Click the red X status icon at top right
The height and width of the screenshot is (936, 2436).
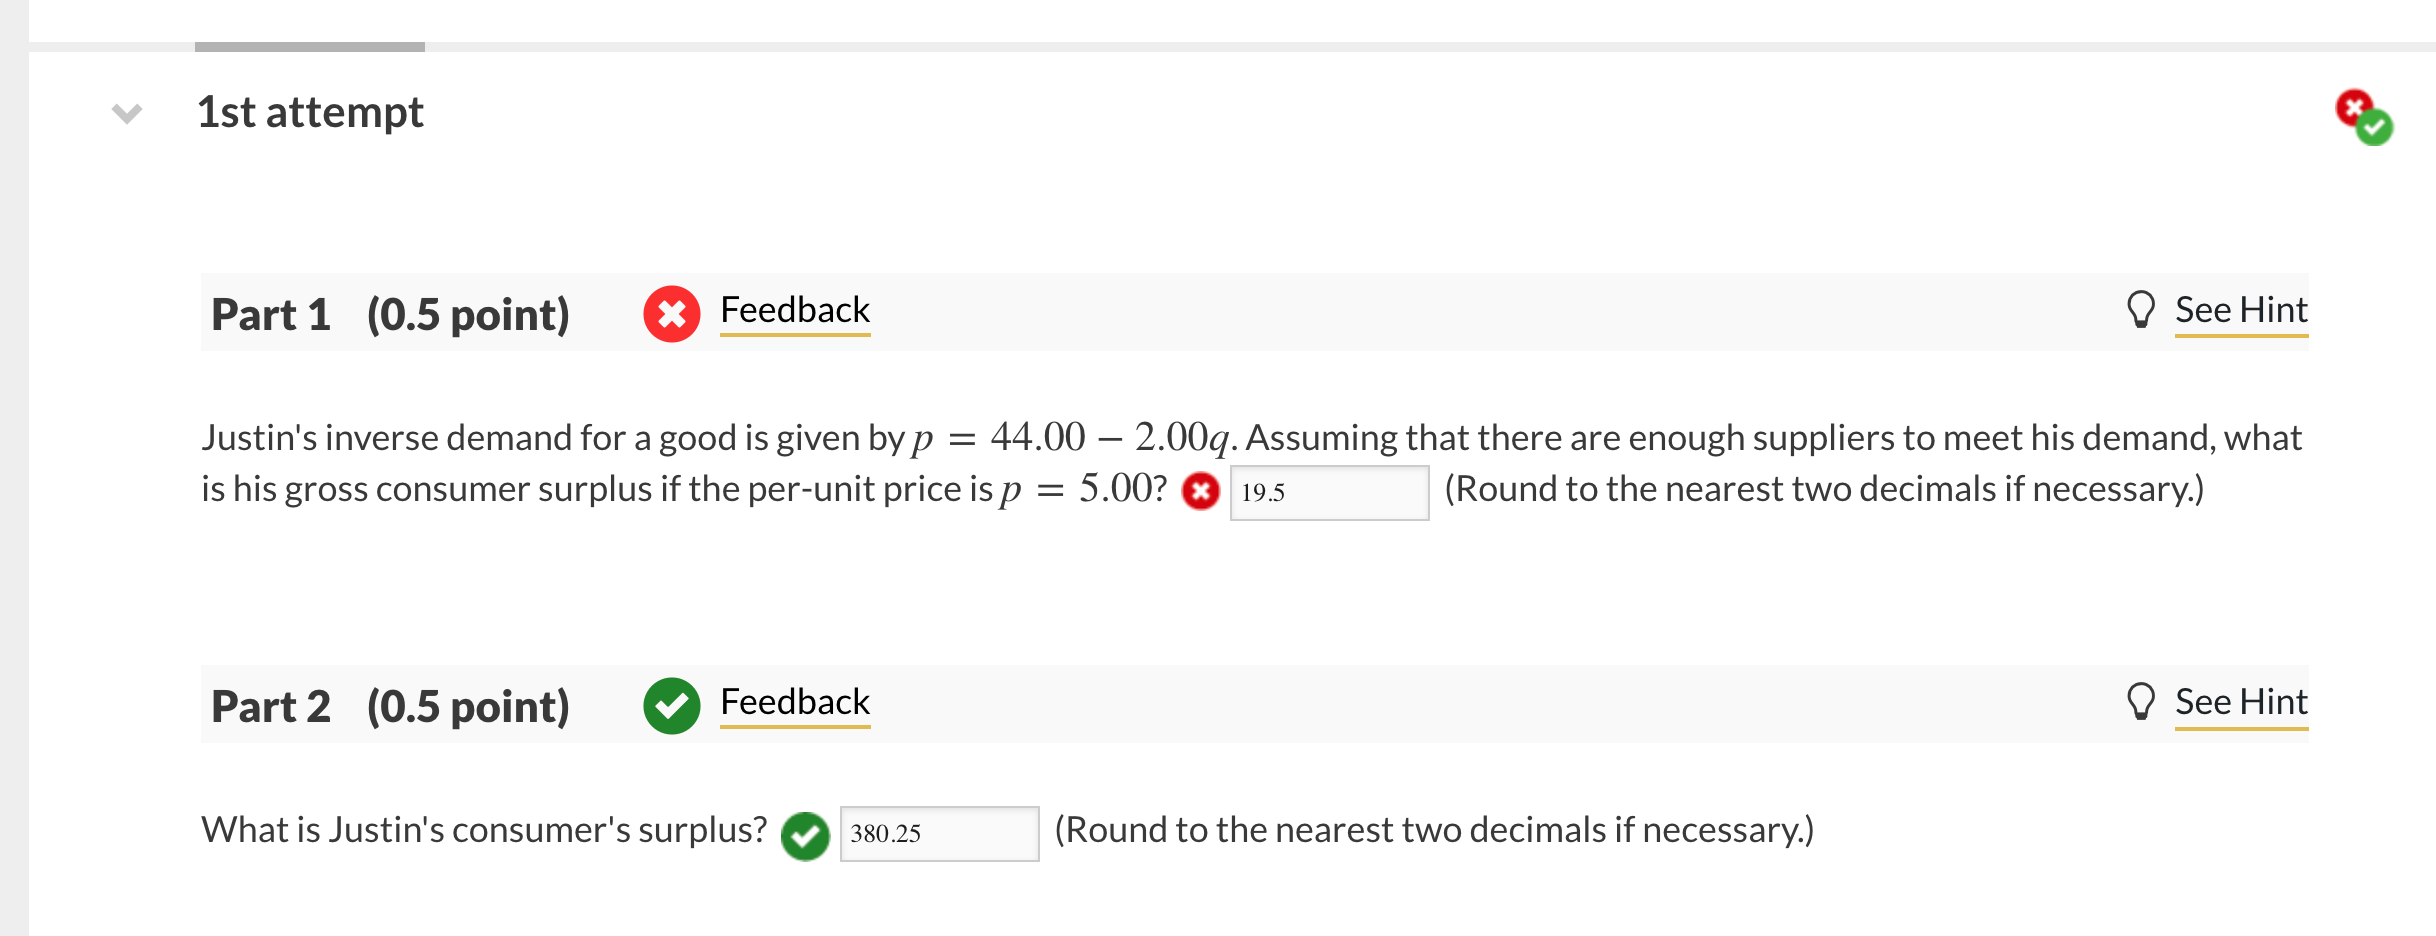point(2356,107)
